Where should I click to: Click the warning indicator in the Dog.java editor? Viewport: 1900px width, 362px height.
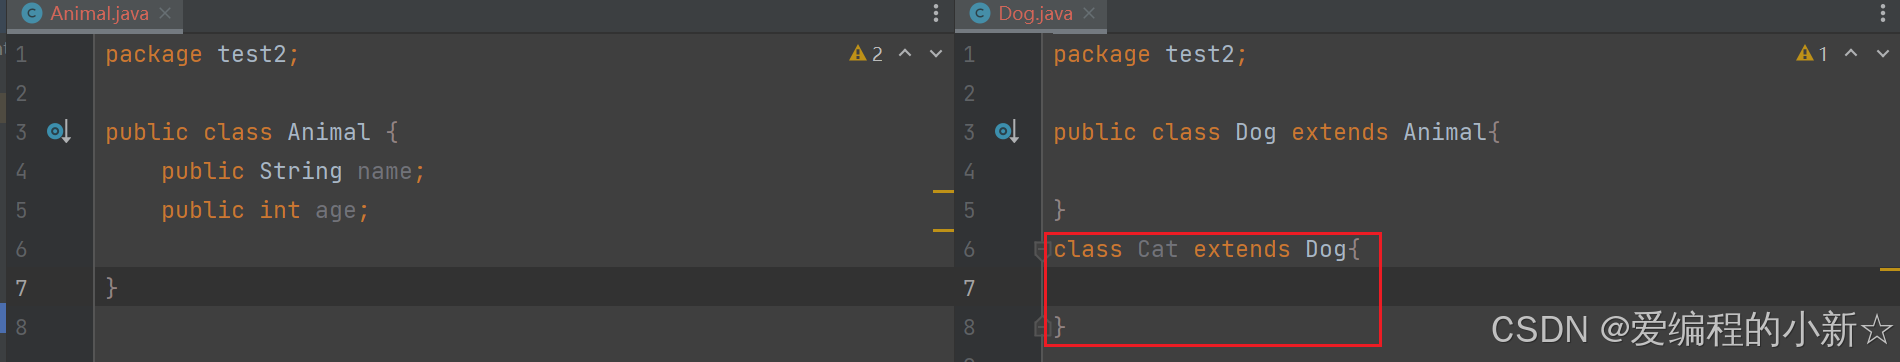point(1812,54)
